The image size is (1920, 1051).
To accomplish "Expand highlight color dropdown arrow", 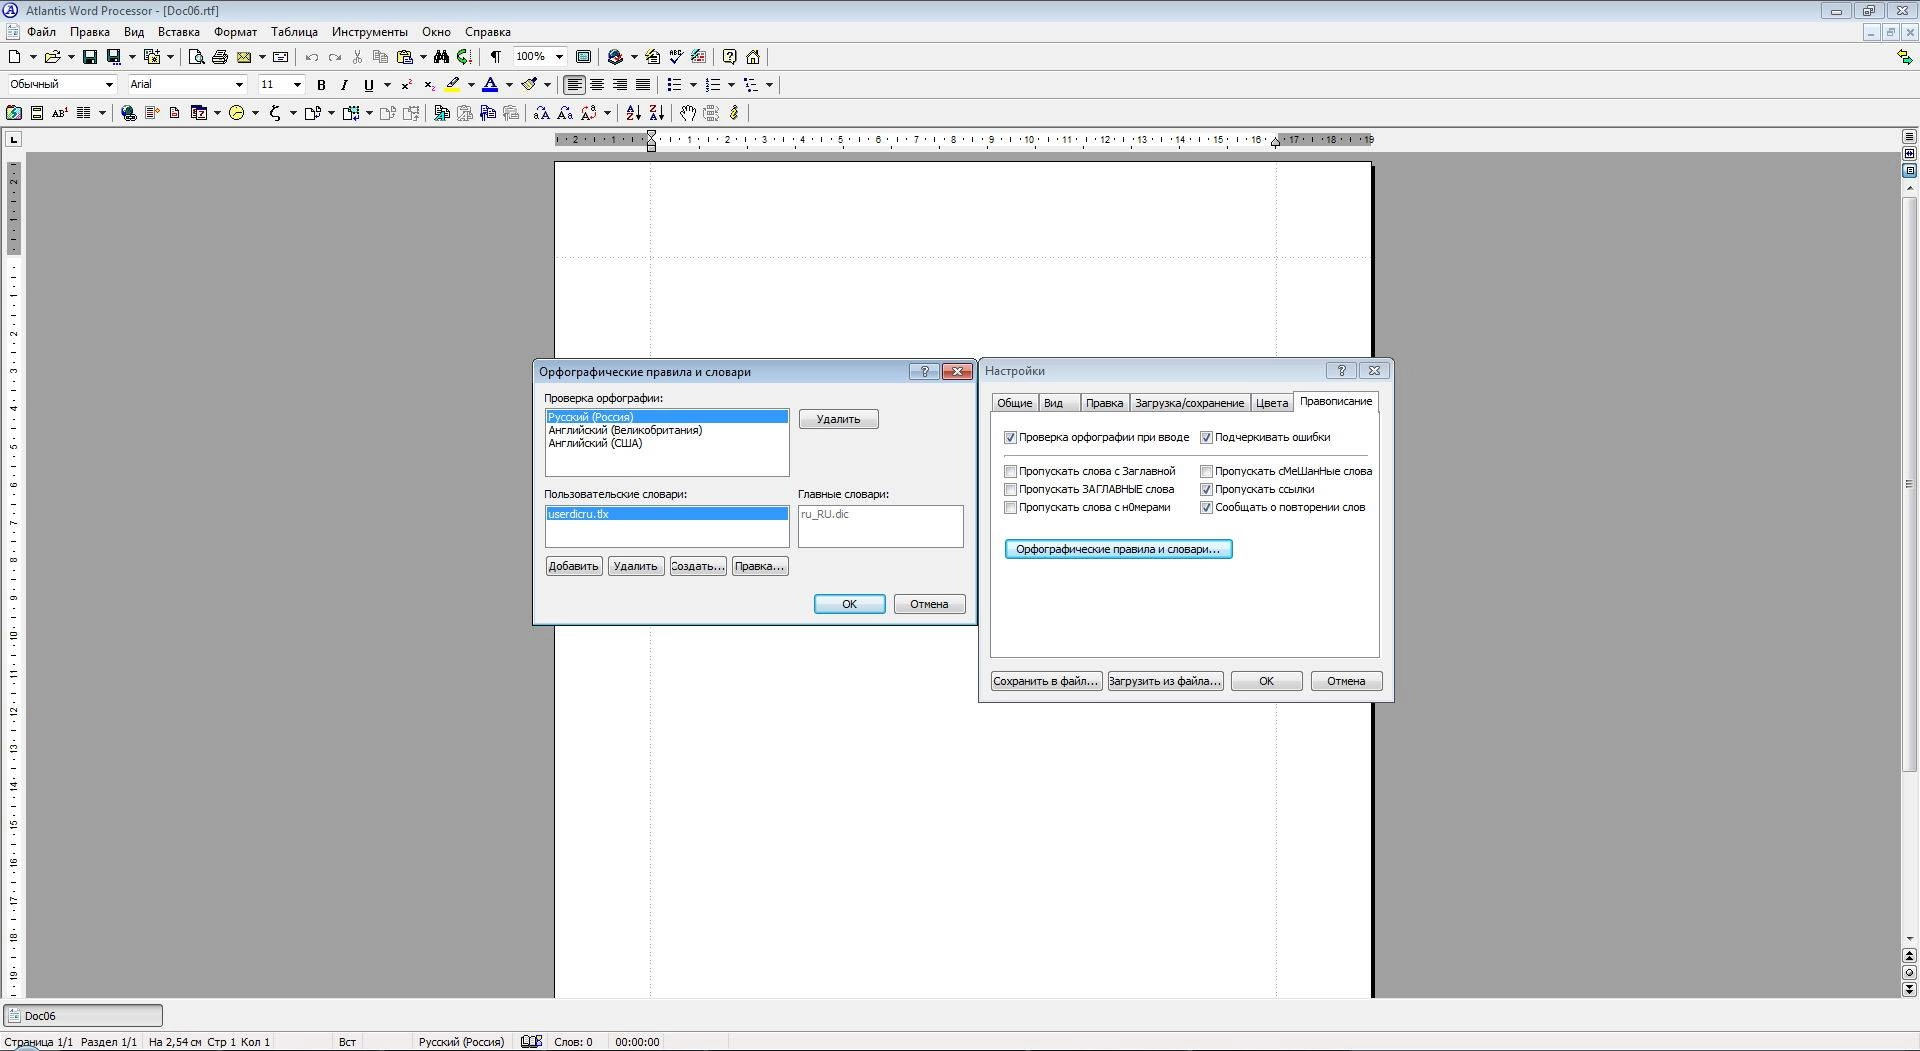I will click(471, 85).
